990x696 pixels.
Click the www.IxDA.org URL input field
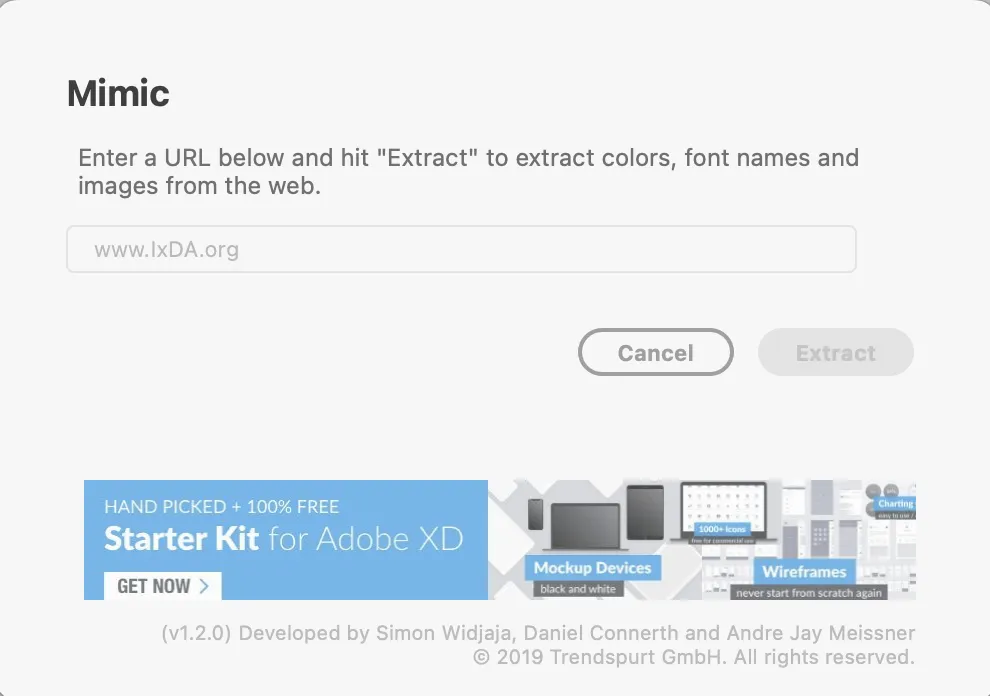pos(462,249)
